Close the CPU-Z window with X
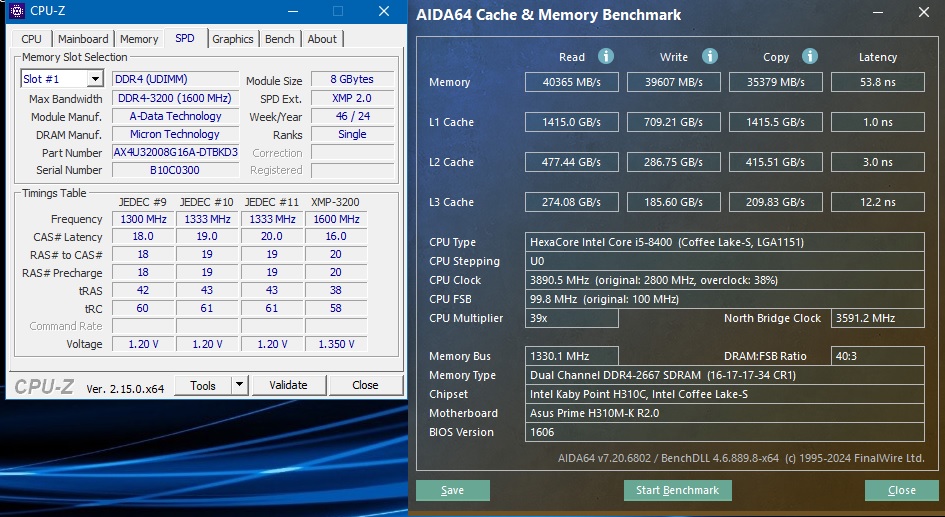The width and height of the screenshot is (945, 517). [384, 11]
